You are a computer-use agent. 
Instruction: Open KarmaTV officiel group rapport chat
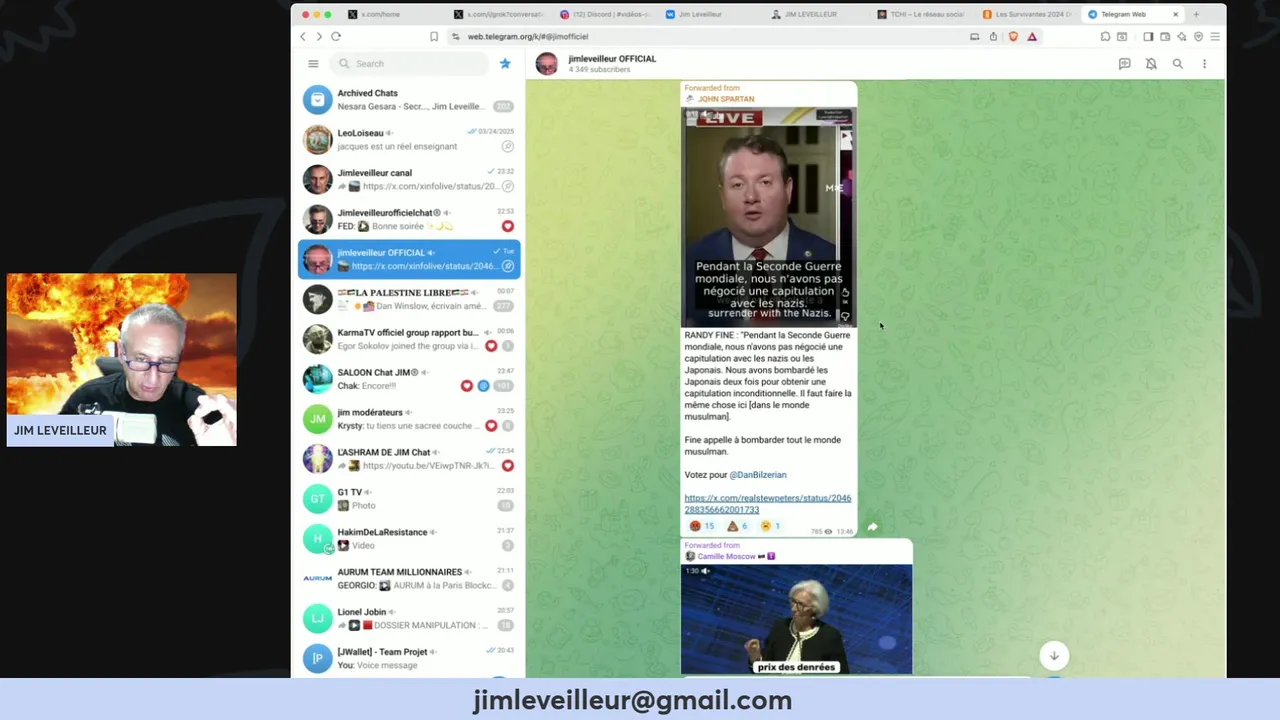pos(409,339)
